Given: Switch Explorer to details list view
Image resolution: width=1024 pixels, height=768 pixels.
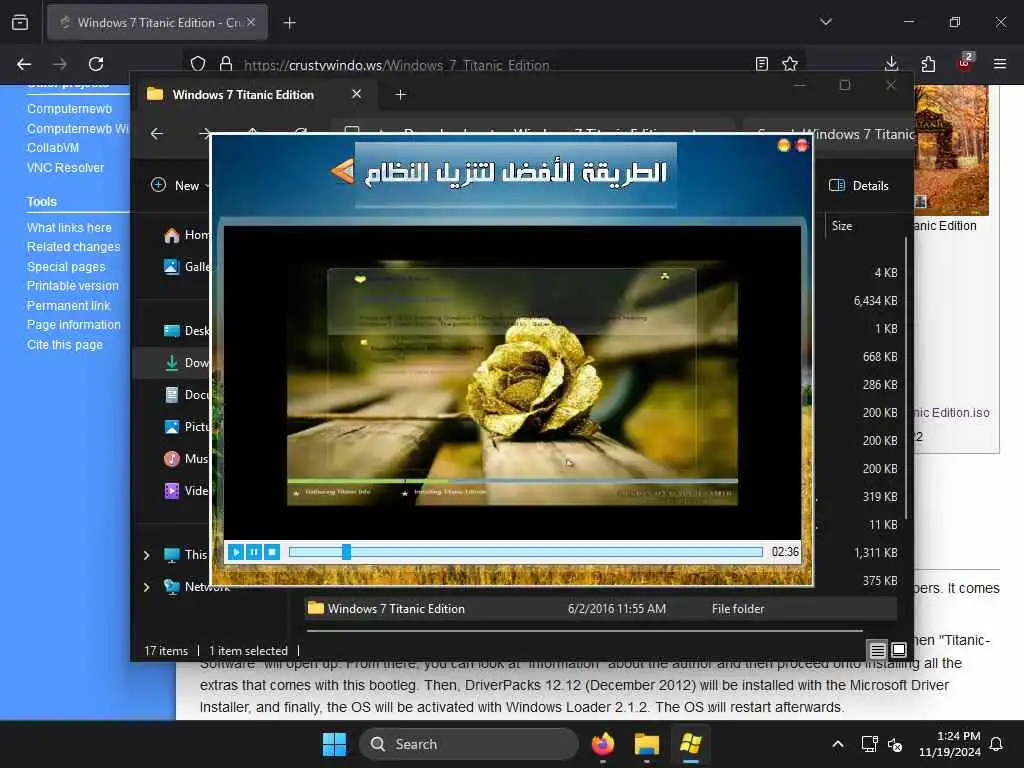Looking at the screenshot, I should point(877,650).
